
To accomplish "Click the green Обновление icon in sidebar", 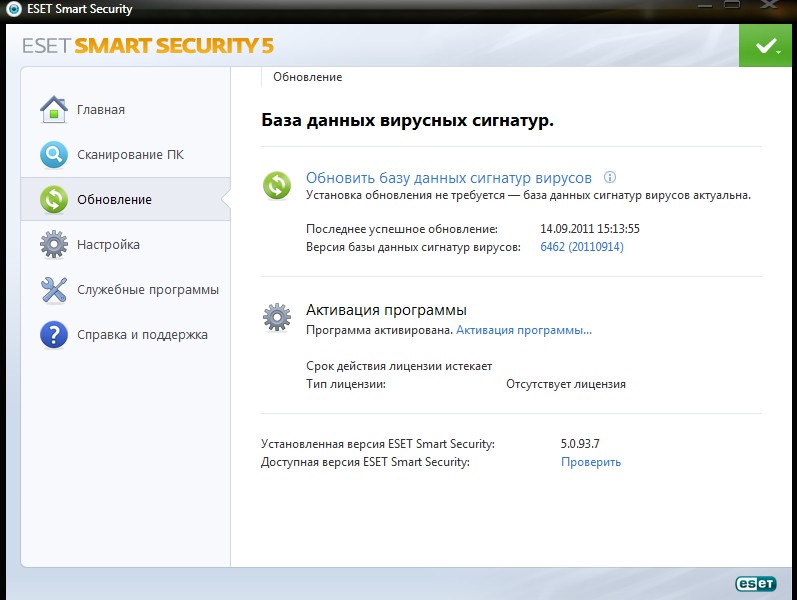I will click(53, 199).
